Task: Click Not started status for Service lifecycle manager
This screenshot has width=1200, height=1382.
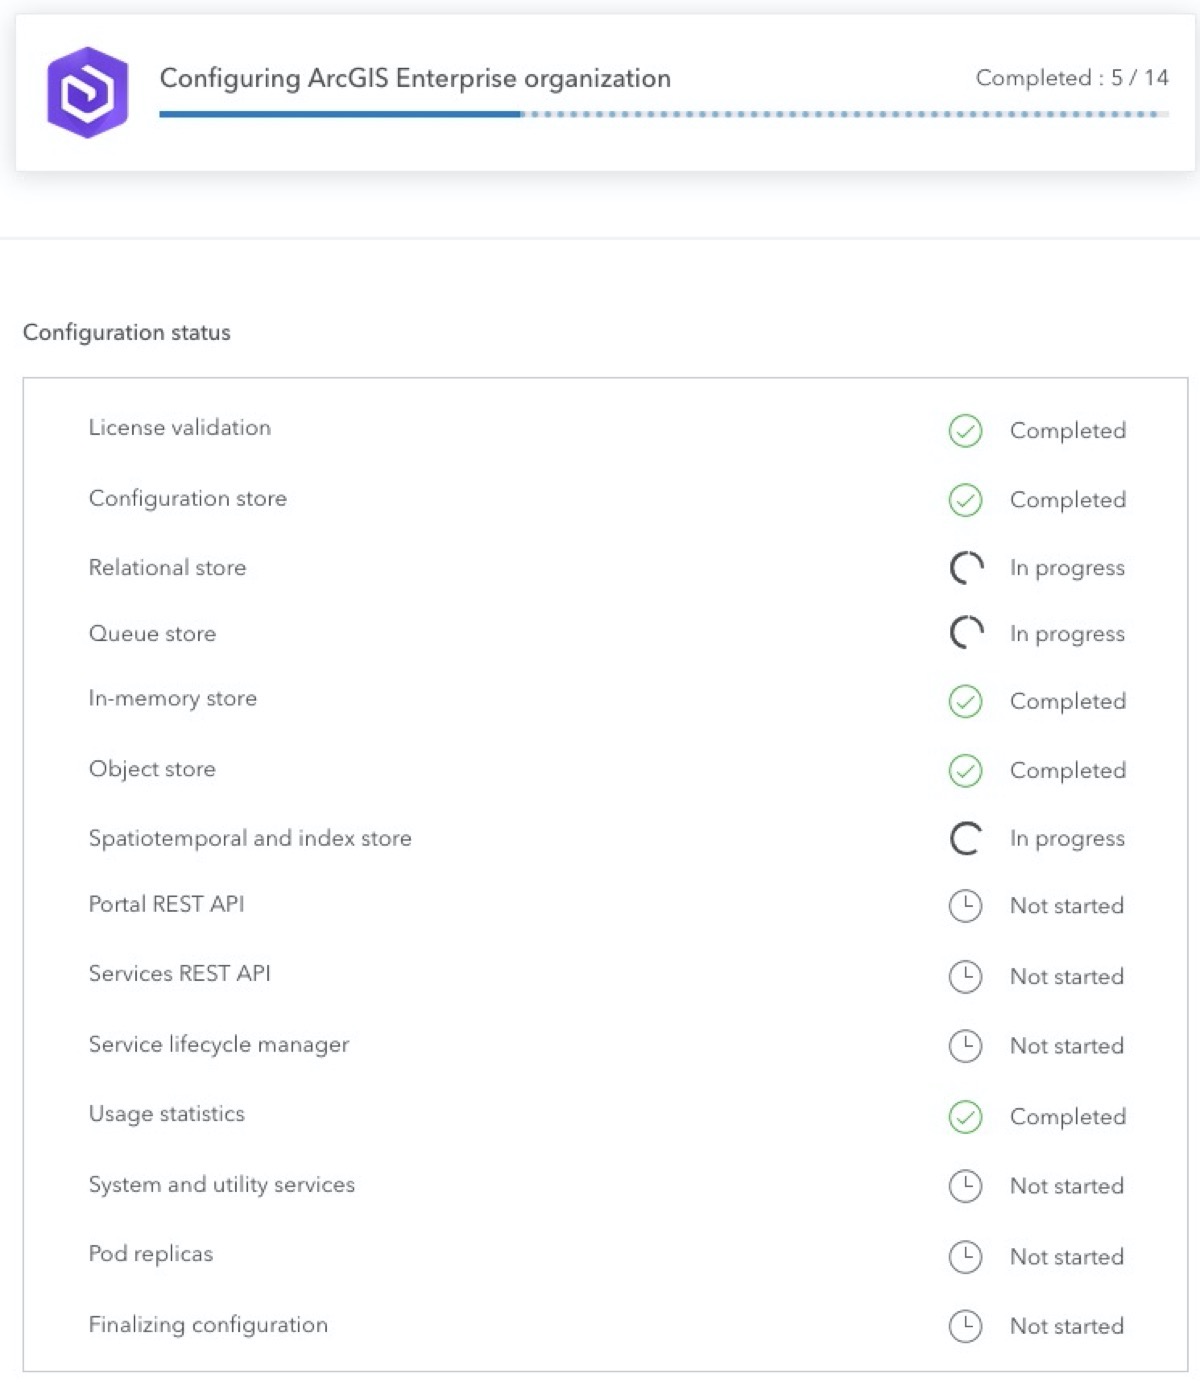Action: pyautogui.click(x=1066, y=1046)
